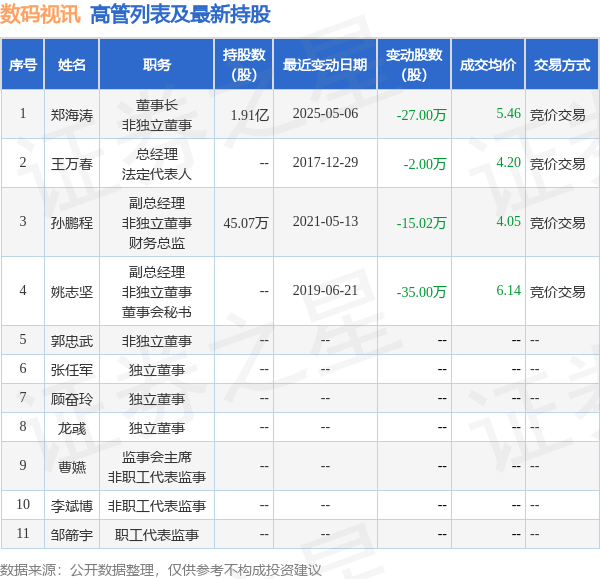Click the name 张任军
600x579 pixels.
pos(72,370)
